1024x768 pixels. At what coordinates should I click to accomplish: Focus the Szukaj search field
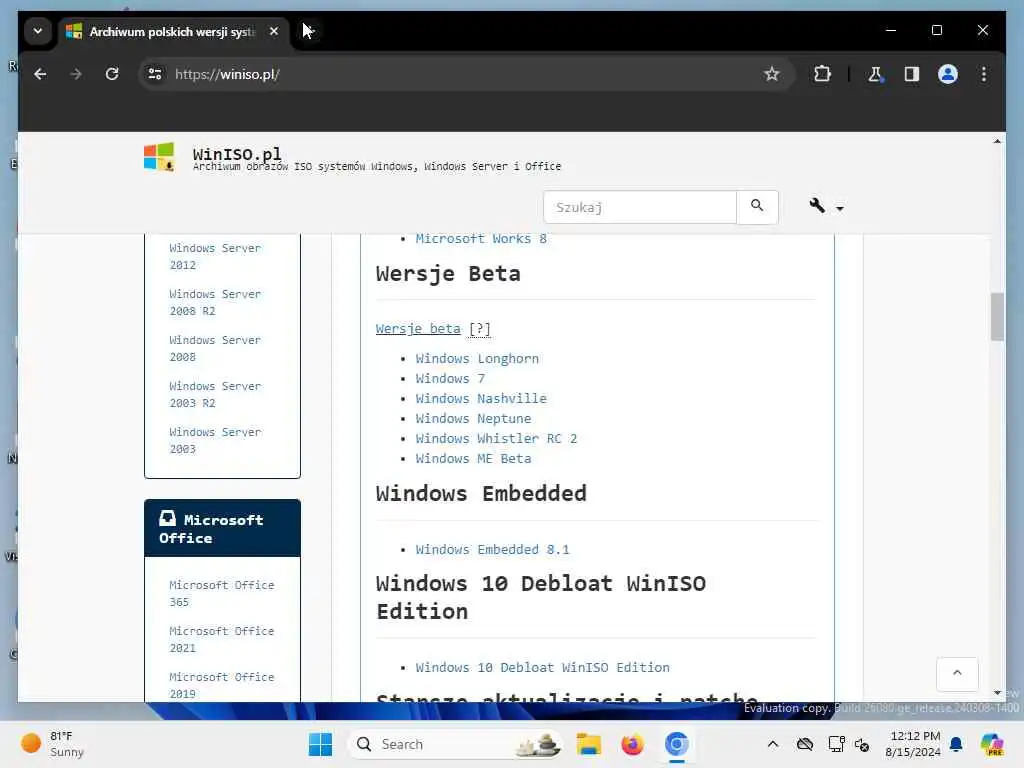639,207
